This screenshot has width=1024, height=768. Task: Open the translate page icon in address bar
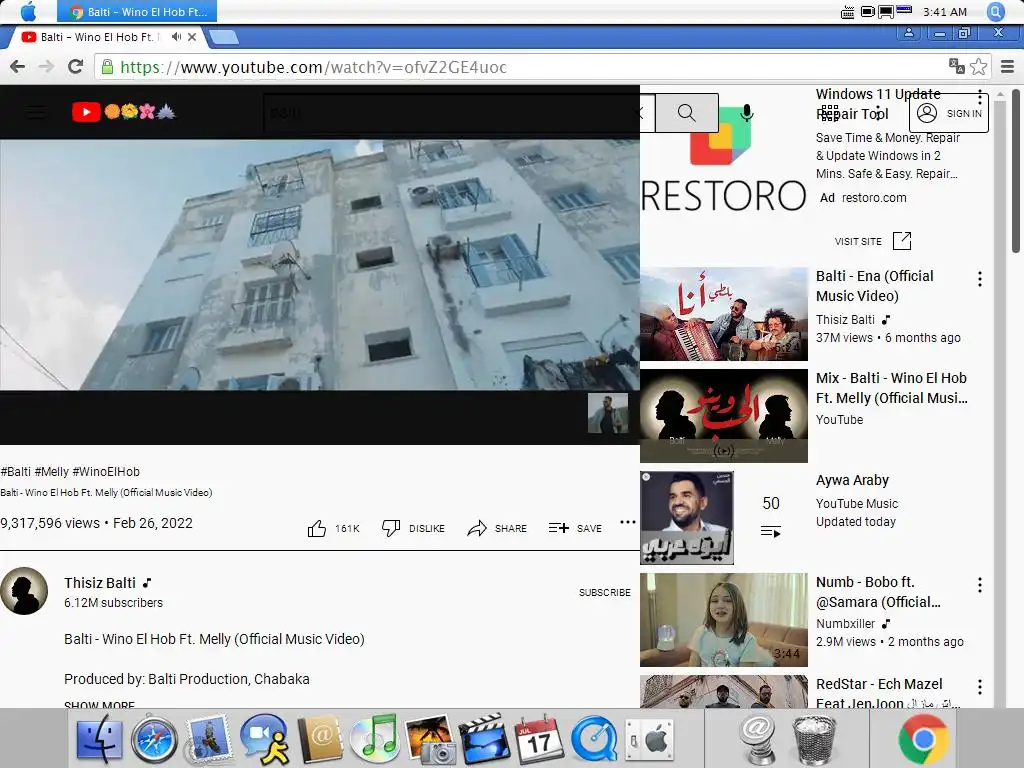pyautogui.click(x=957, y=66)
